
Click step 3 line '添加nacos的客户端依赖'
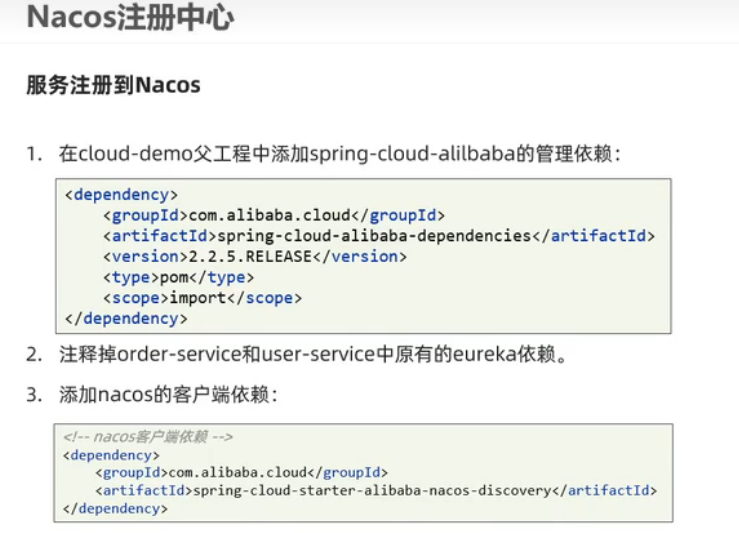152,394
